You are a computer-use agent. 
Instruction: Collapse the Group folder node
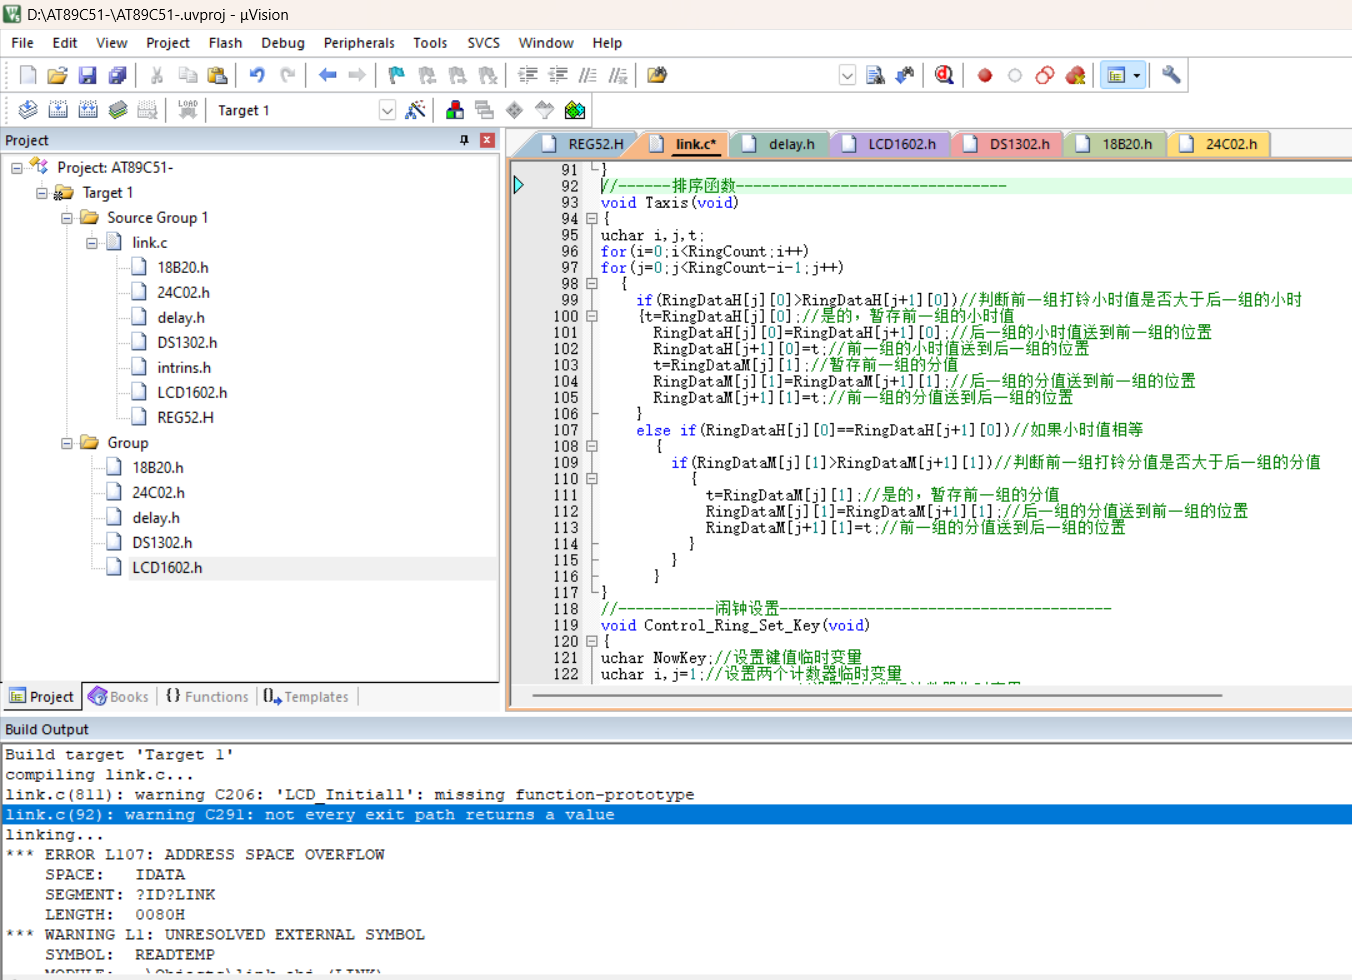point(67,443)
